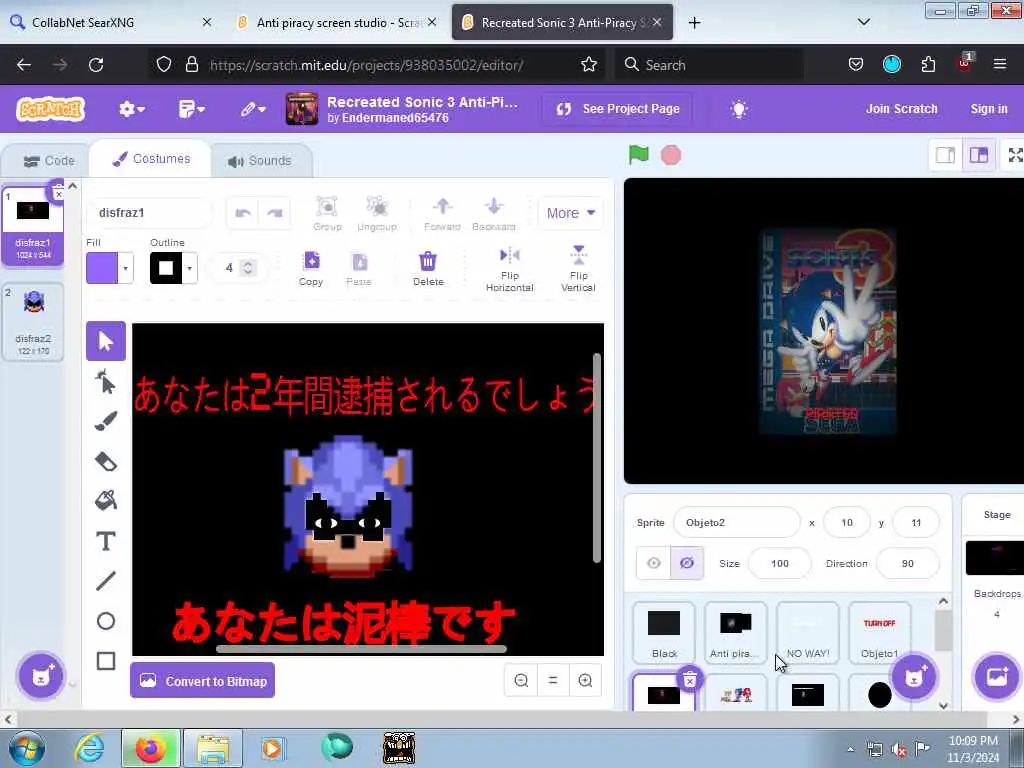Viewport: 1024px width, 768px height.
Task: Switch to small stage layout
Action: click(x=945, y=155)
